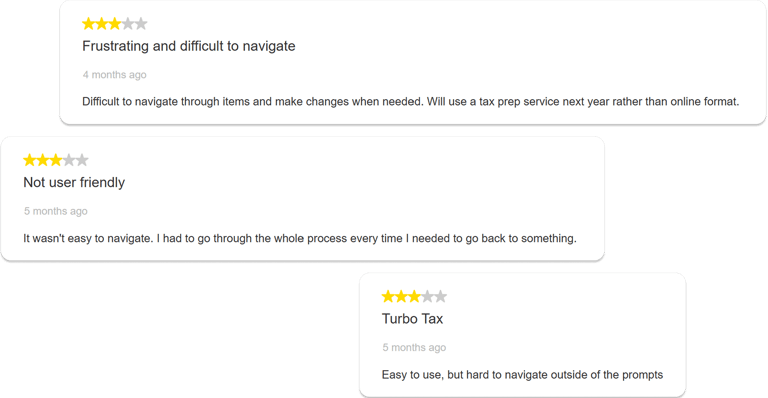Click '5 months ago' under Not user friendly
Screen dimensions: 768x398
click(x=56, y=211)
